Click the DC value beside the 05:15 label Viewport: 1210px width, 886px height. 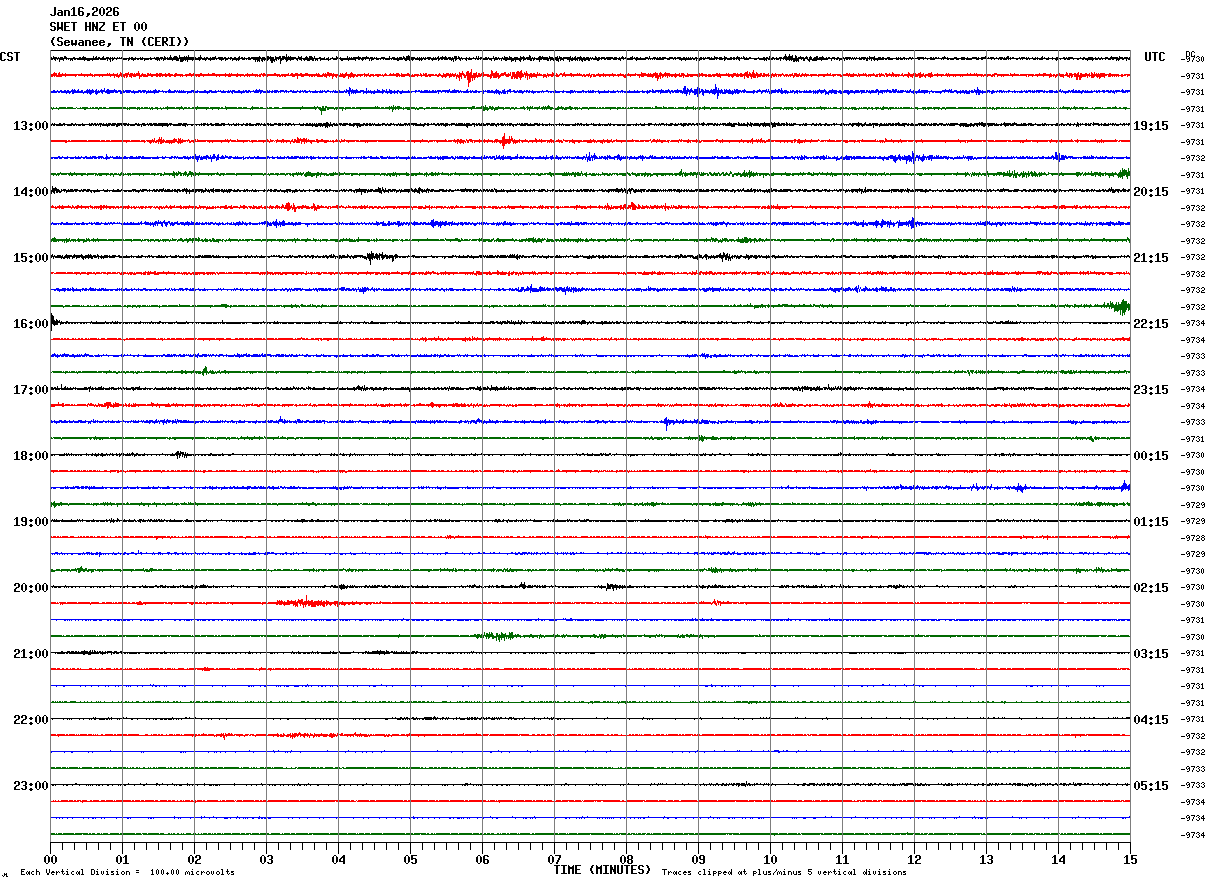[x=1193, y=786]
